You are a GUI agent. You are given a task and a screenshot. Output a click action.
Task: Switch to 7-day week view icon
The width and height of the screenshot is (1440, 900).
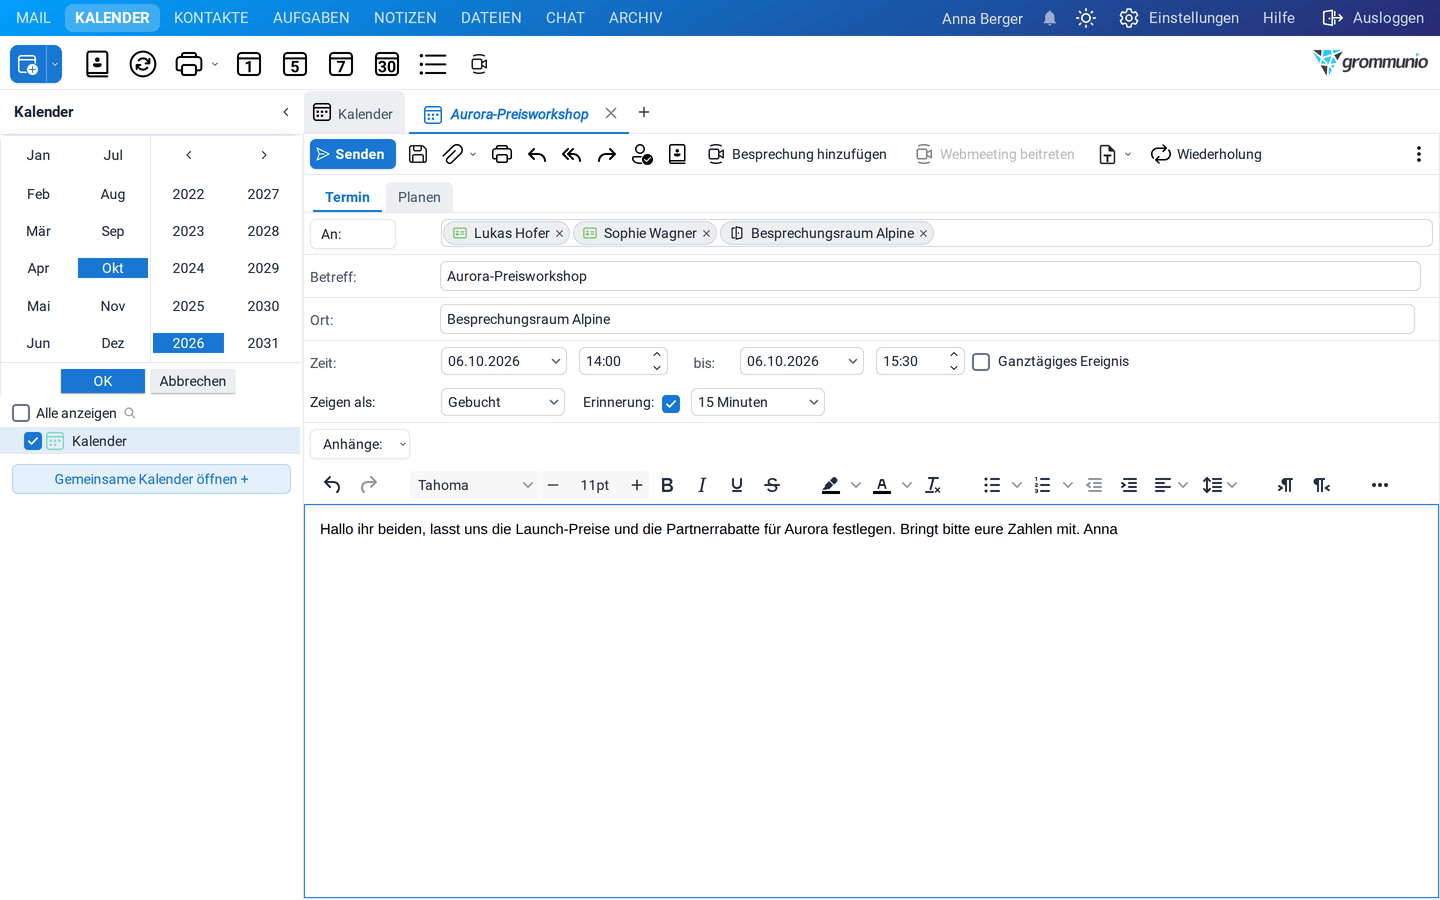[x=341, y=64]
